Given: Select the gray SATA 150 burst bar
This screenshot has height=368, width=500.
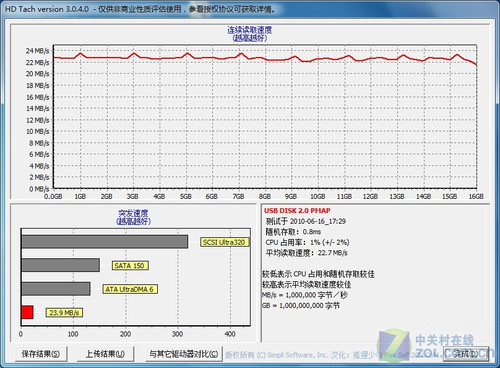Looking at the screenshot, I should pos(61,265).
